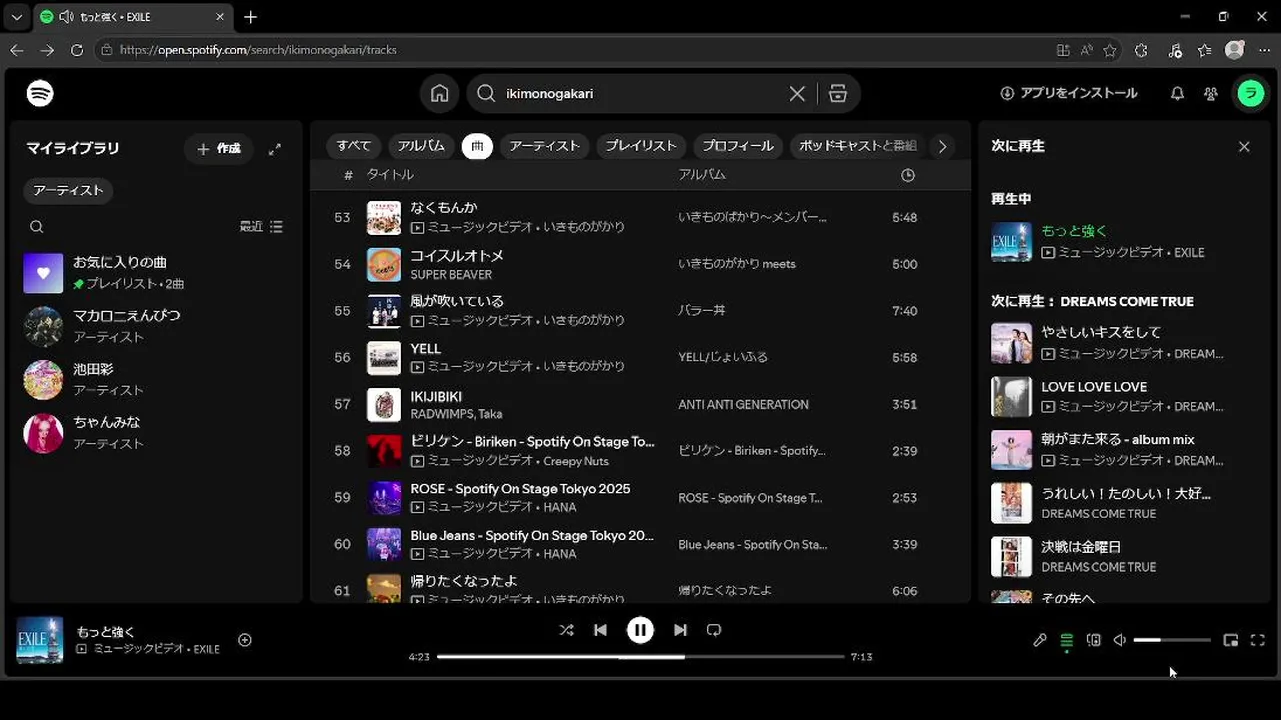Image resolution: width=1281 pixels, height=720 pixels.
Task: Open album link 'ANTI ANTI GENERATION'
Action: point(743,404)
